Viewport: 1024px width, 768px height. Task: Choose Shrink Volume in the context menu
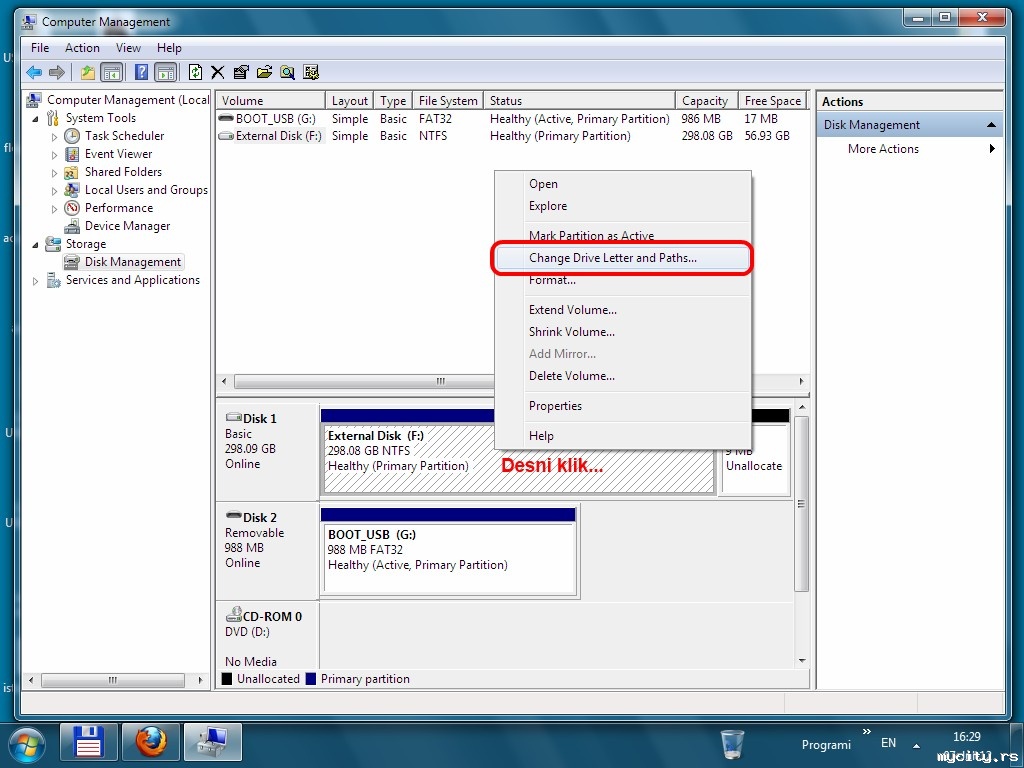[x=622, y=332]
